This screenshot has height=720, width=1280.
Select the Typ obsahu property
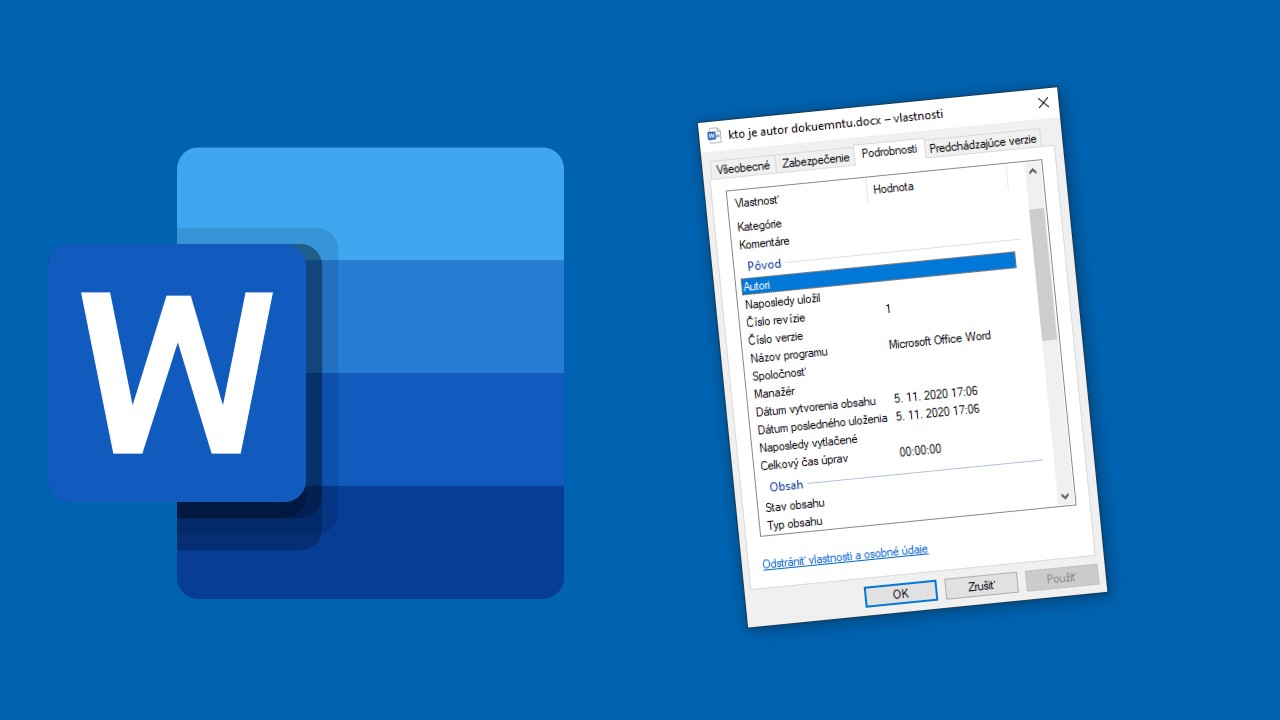pyautogui.click(x=795, y=522)
